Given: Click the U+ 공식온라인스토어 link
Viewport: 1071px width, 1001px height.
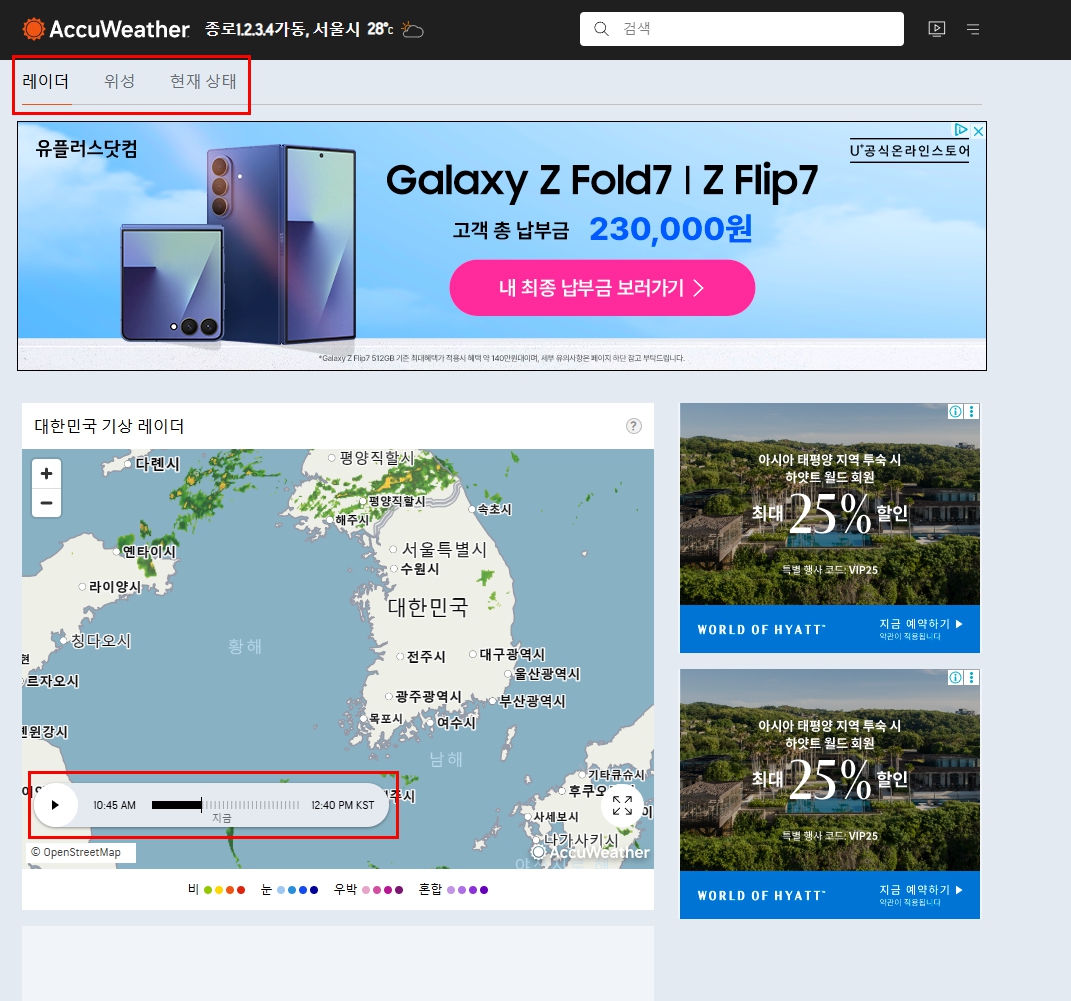Looking at the screenshot, I should (909, 150).
